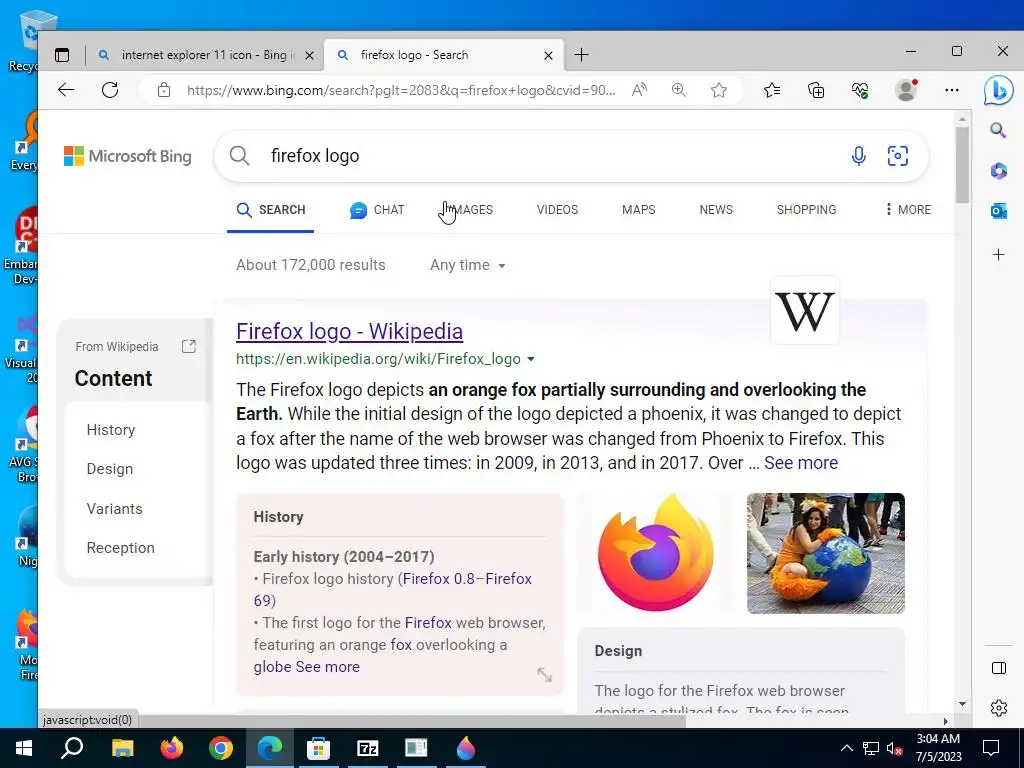The width and height of the screenshot is (1024, 768).
Task: Expand the Wikipedia URL dropdown arrow
Action: point(531,359)
